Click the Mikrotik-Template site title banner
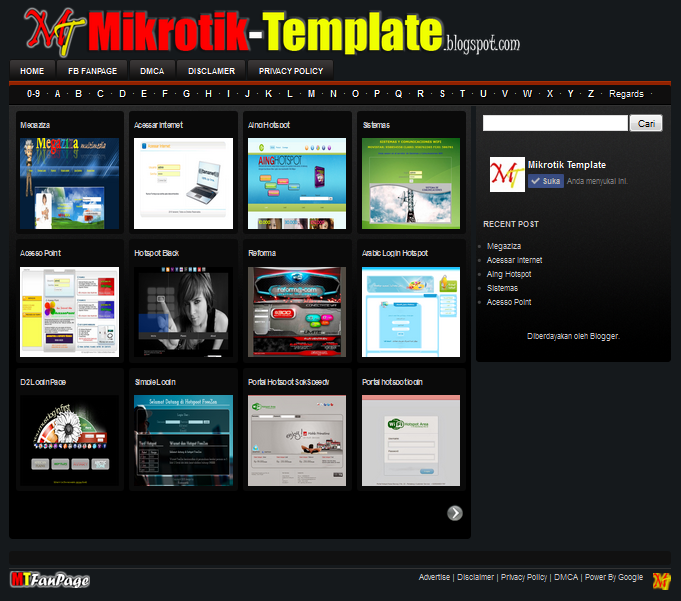The width and height of the screenshot is (681, 601). pyautogui.click(x=304, y=32)
